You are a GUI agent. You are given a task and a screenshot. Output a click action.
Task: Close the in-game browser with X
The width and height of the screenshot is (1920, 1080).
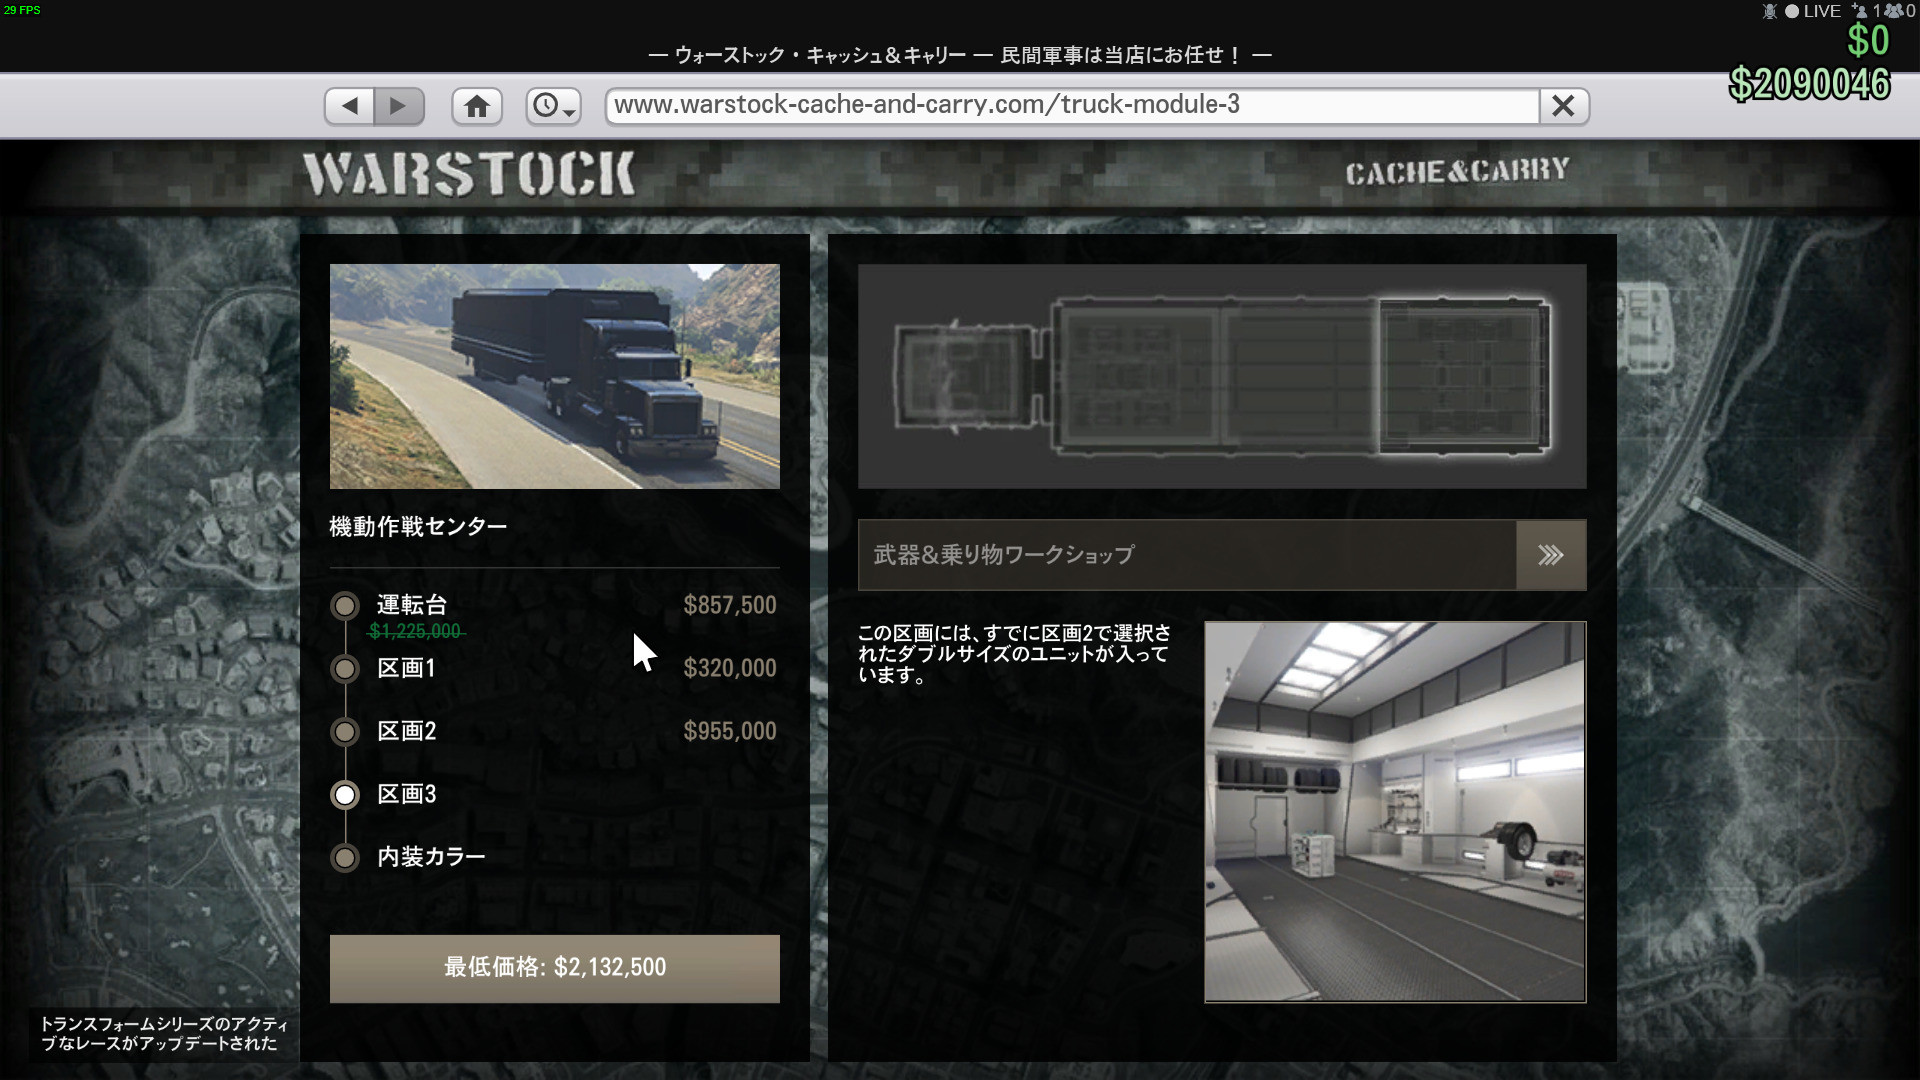click(1563, 106)
